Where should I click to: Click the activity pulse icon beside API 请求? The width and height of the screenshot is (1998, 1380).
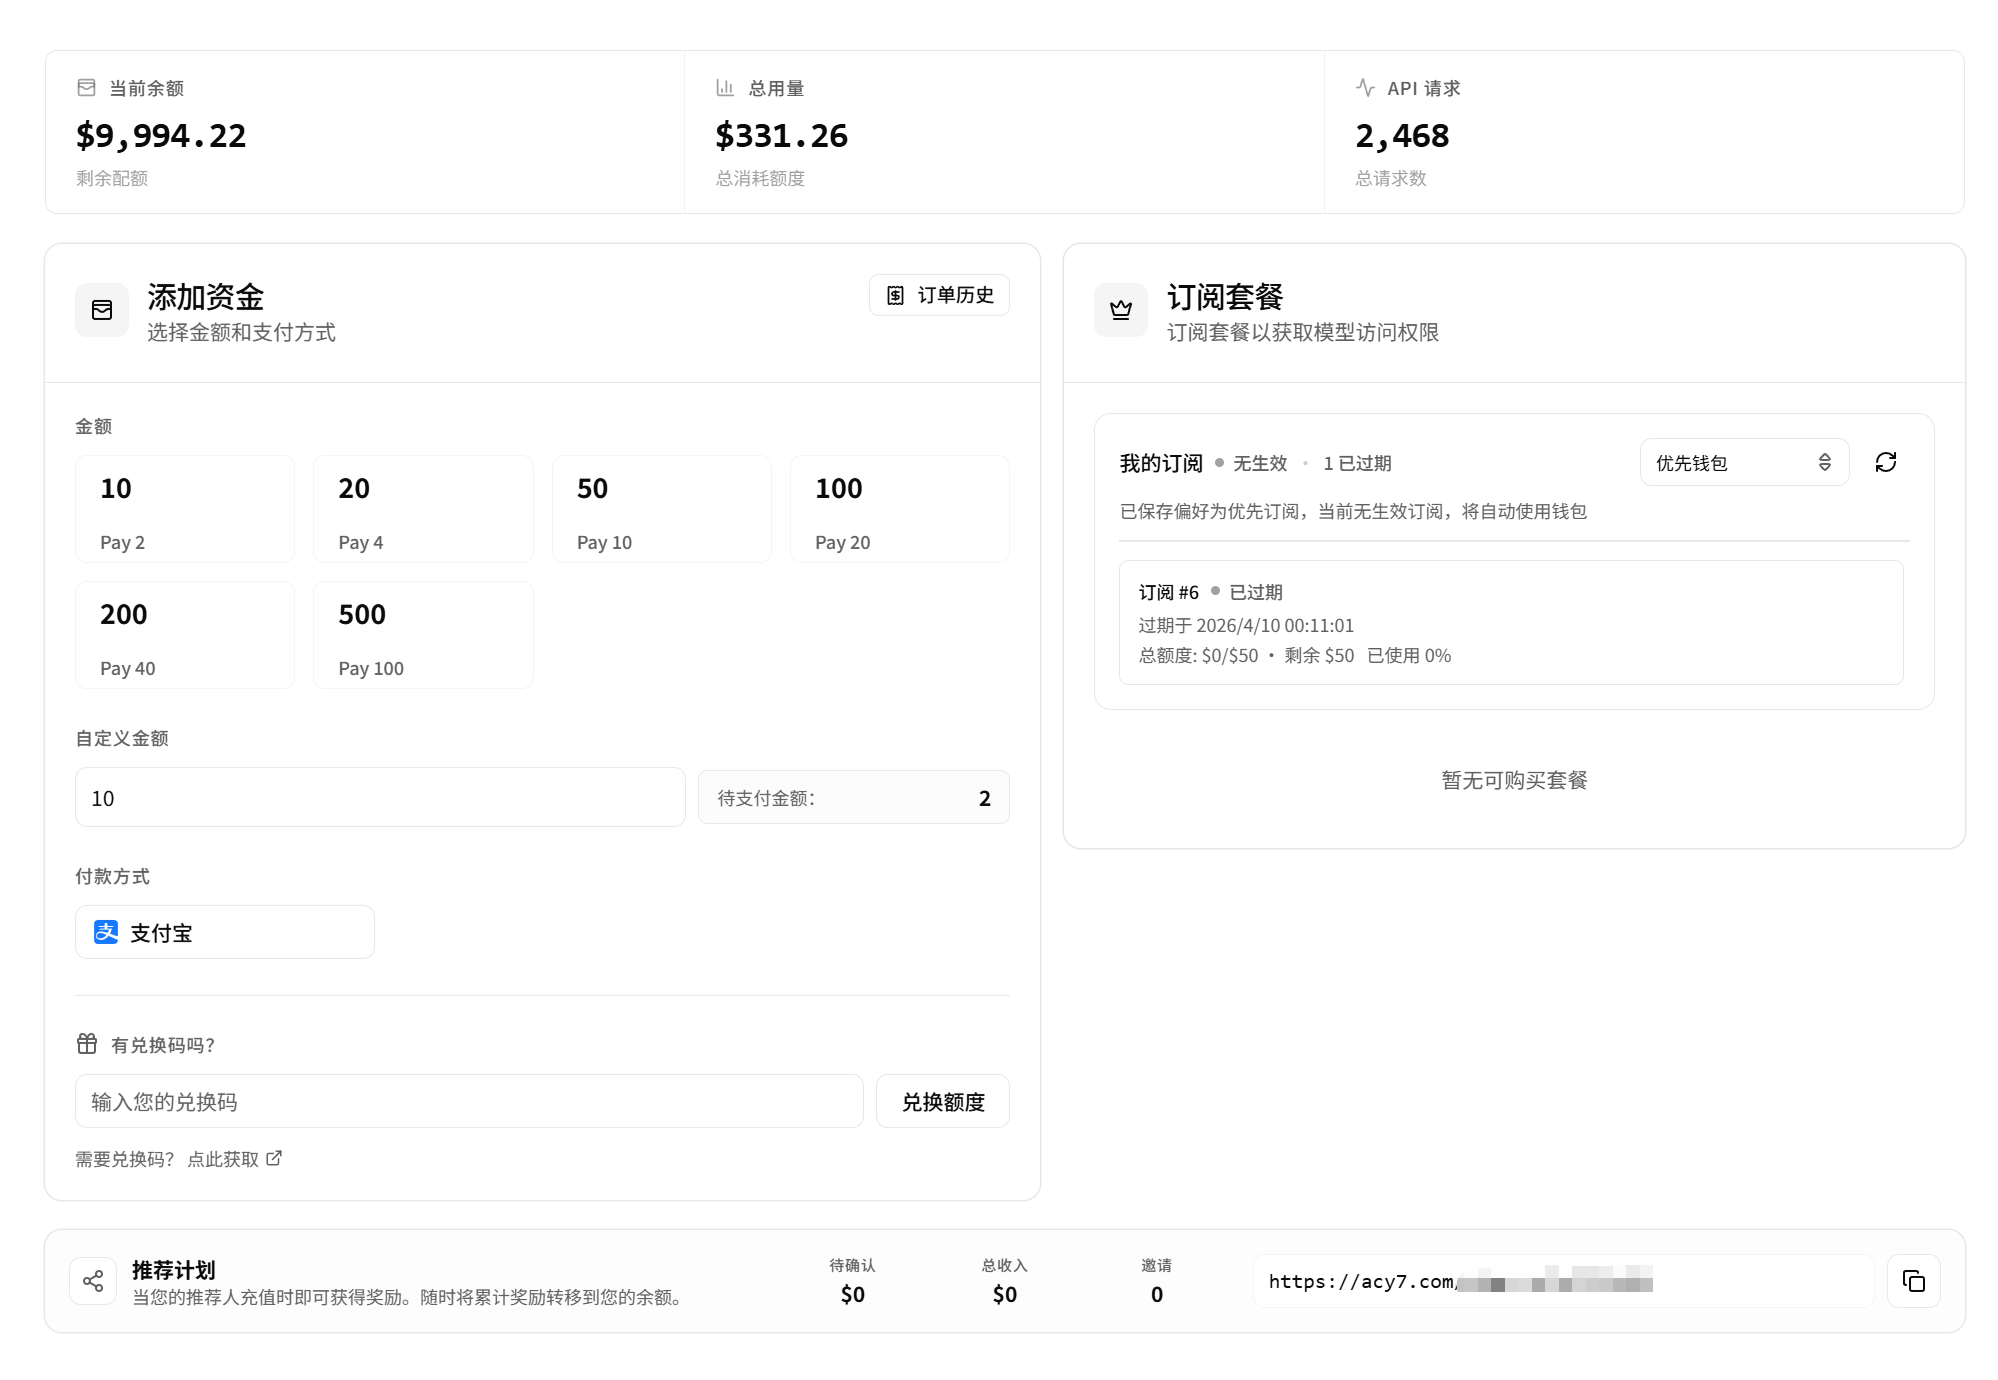[x=1365, y=88]
